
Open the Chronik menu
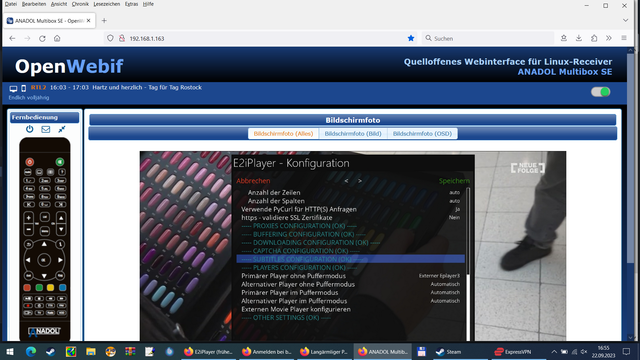pyautogui.click(x=80, y=4)
